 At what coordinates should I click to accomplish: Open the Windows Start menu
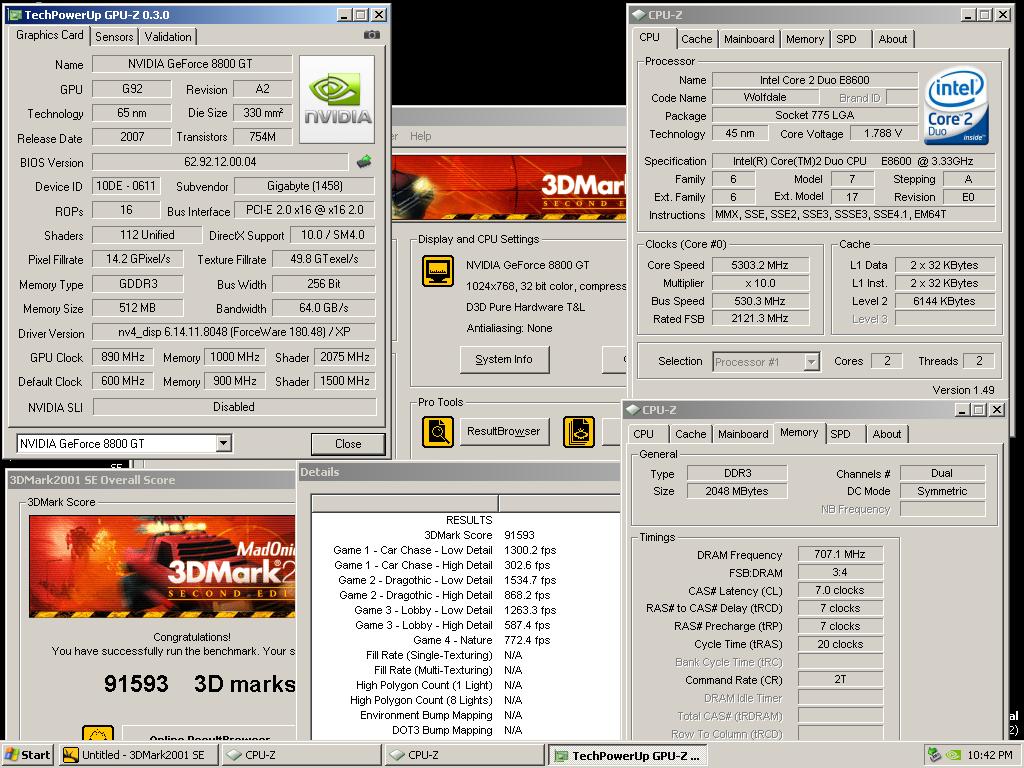pyautogui.click(x=27, y=755)
